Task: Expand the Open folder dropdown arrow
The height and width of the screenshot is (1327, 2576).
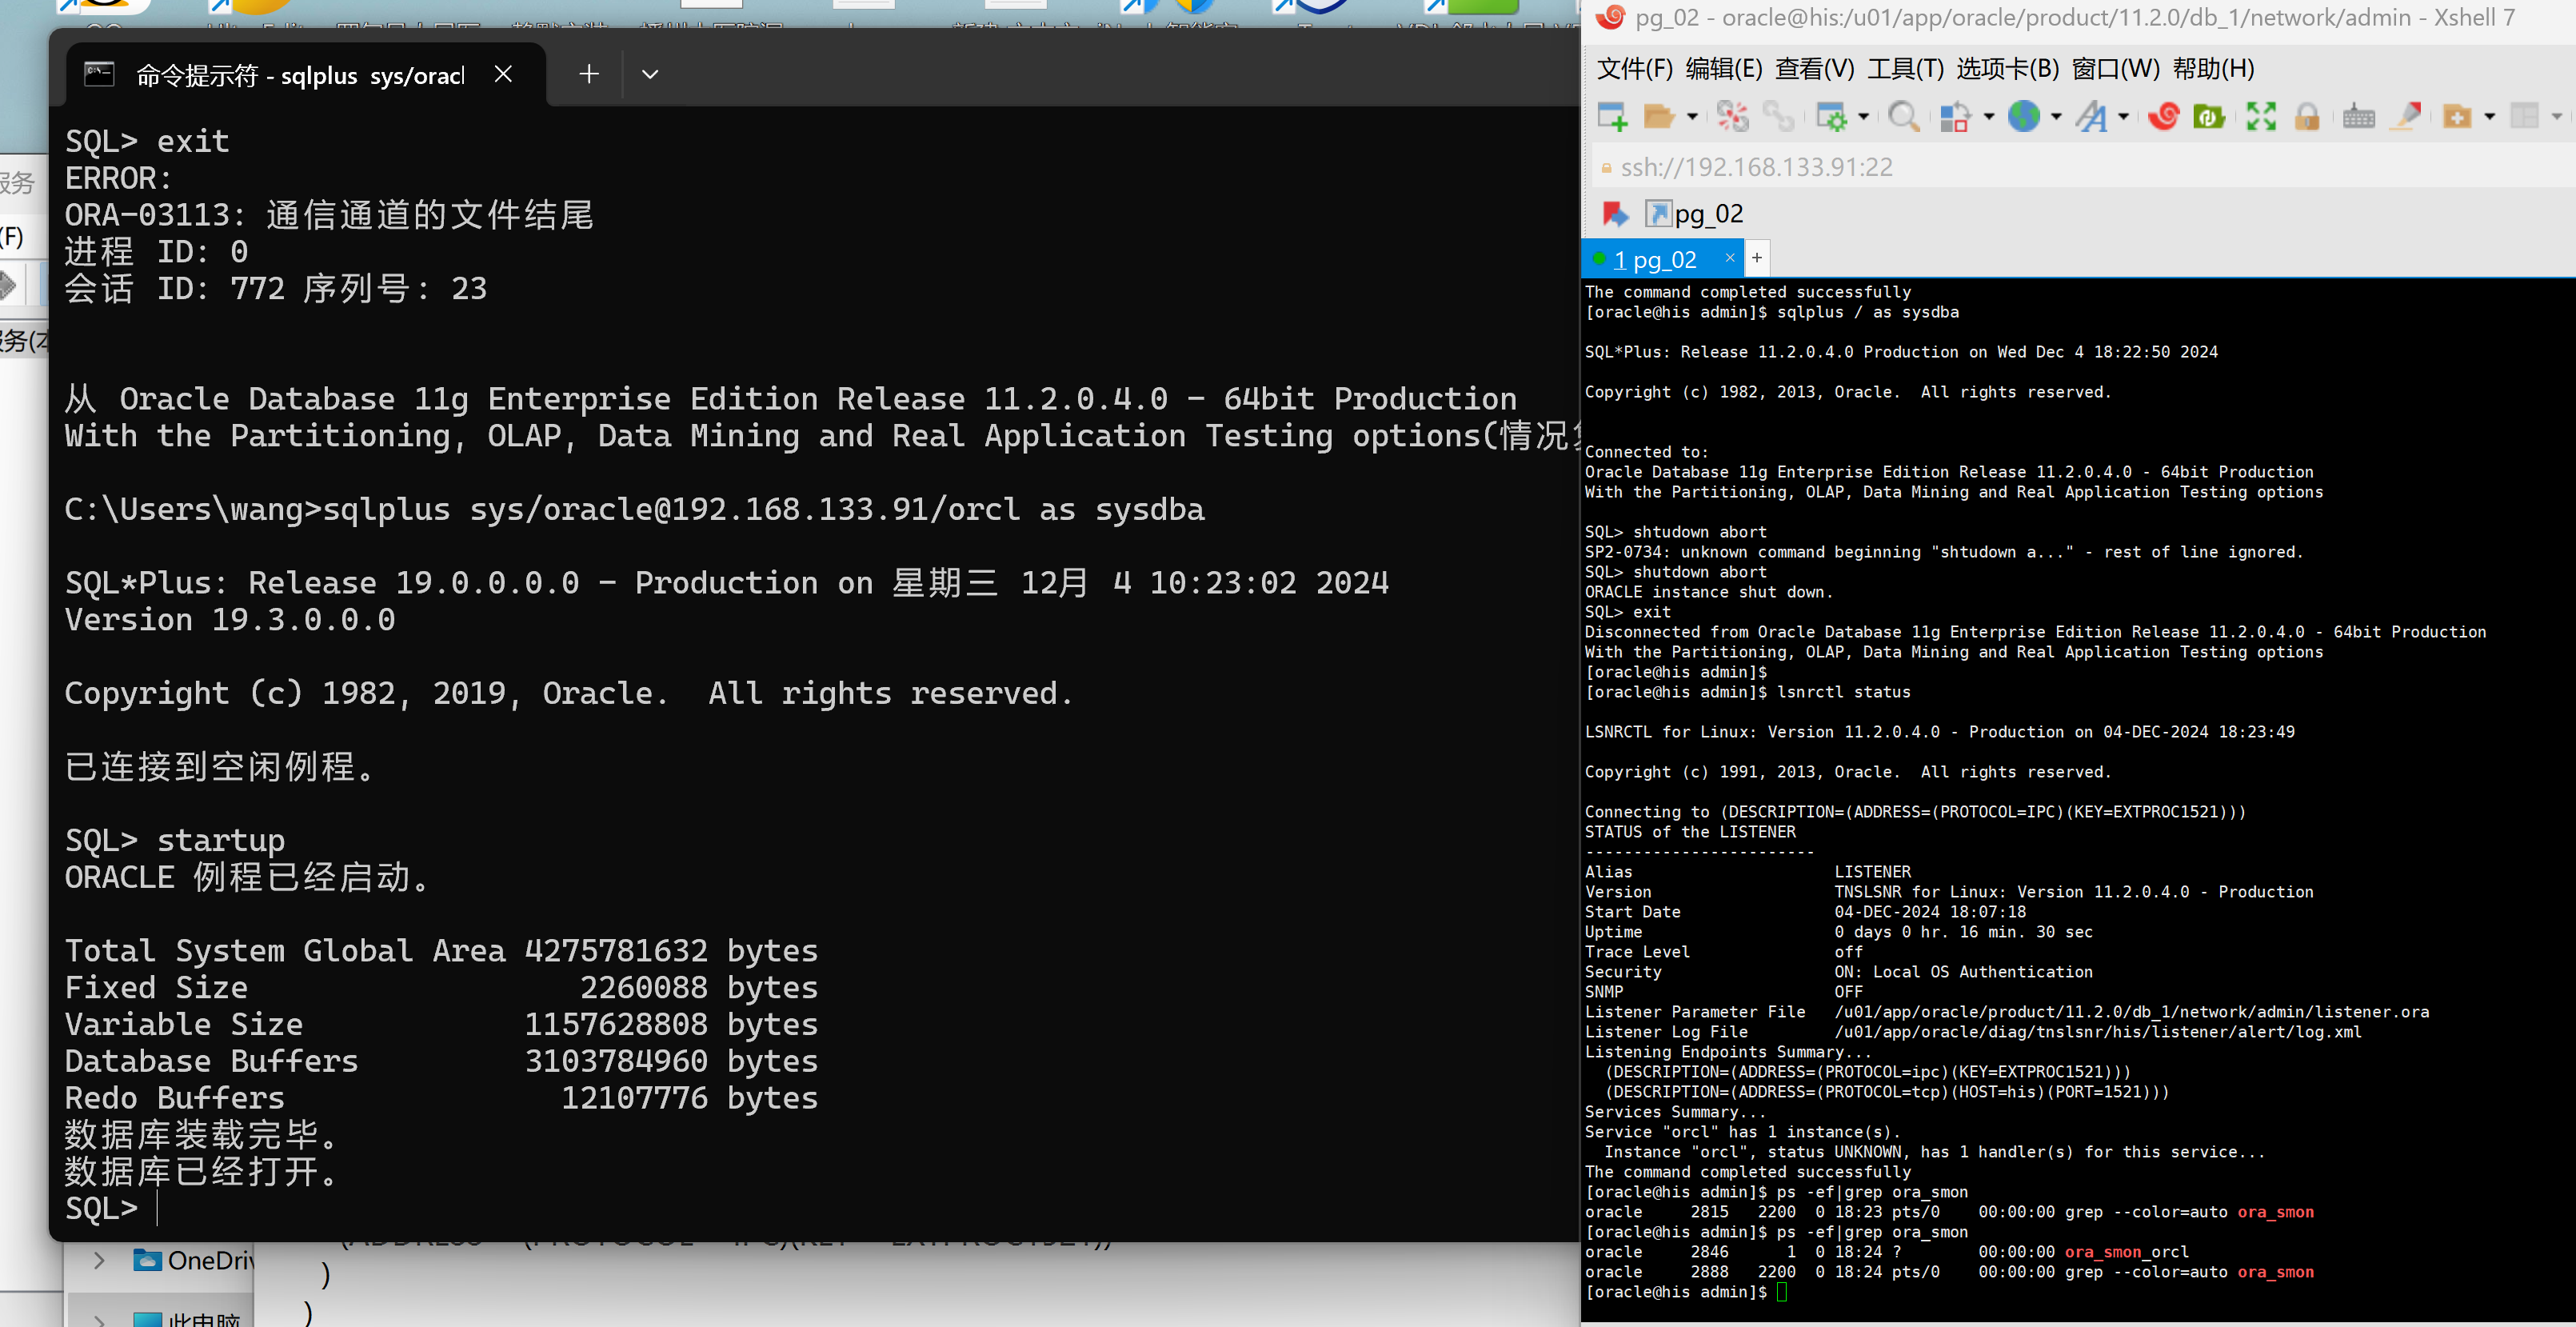Action: tap(1692, 116)
